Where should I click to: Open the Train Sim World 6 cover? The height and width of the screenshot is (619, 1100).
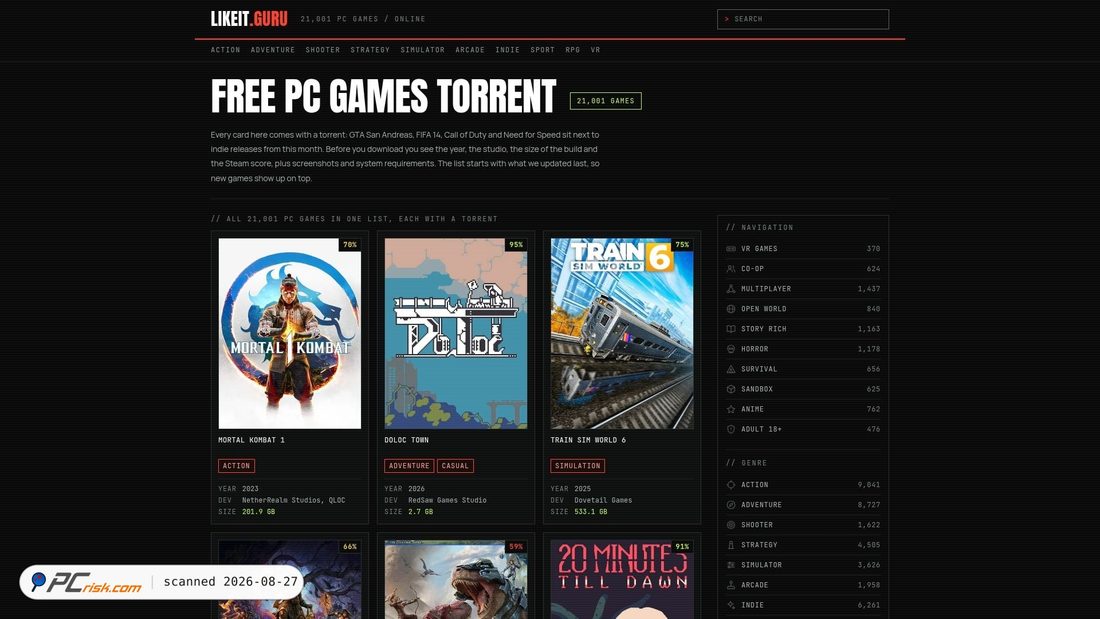tap(622, 333)
